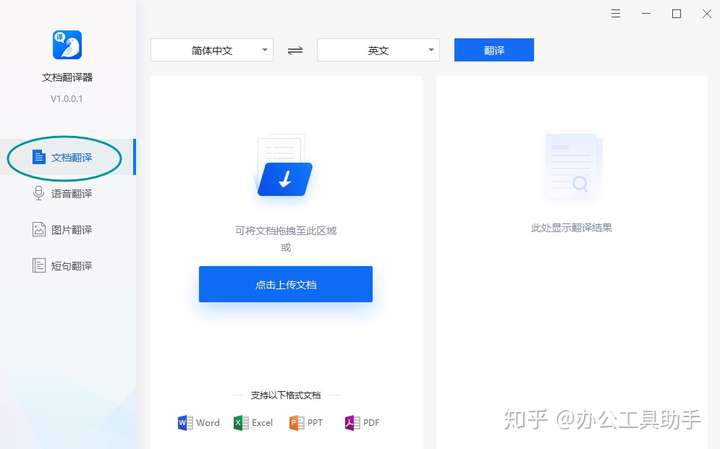This screenshot has height=449, width=720.
Task: Swap source and target languages
Action: click(295, 51)
